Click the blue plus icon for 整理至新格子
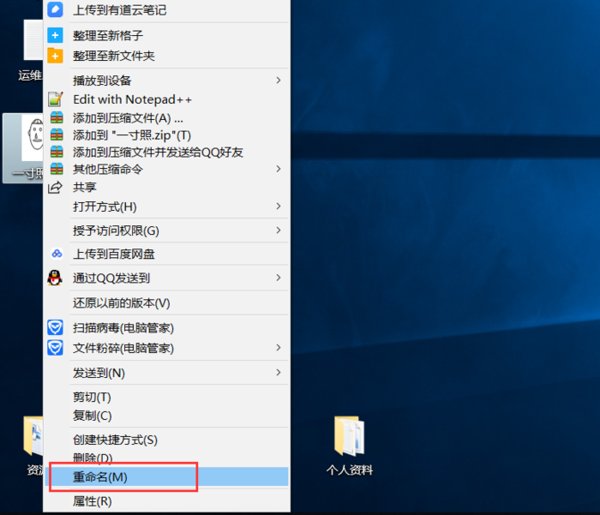The width and height of the screenshot is (600, 515). pyautogui.click(x=55, y=35)
